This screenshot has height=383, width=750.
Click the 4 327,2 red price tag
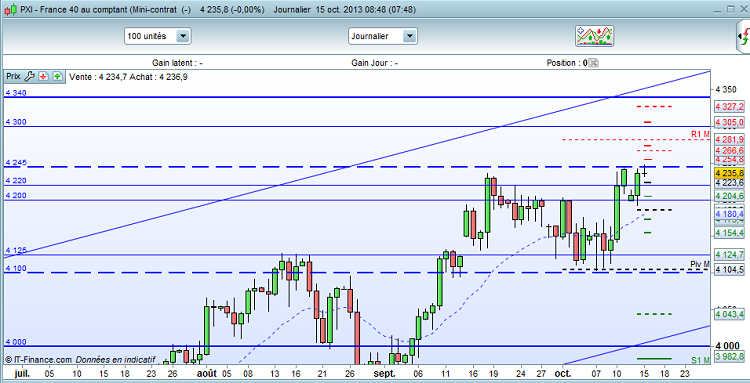[729, 106]
